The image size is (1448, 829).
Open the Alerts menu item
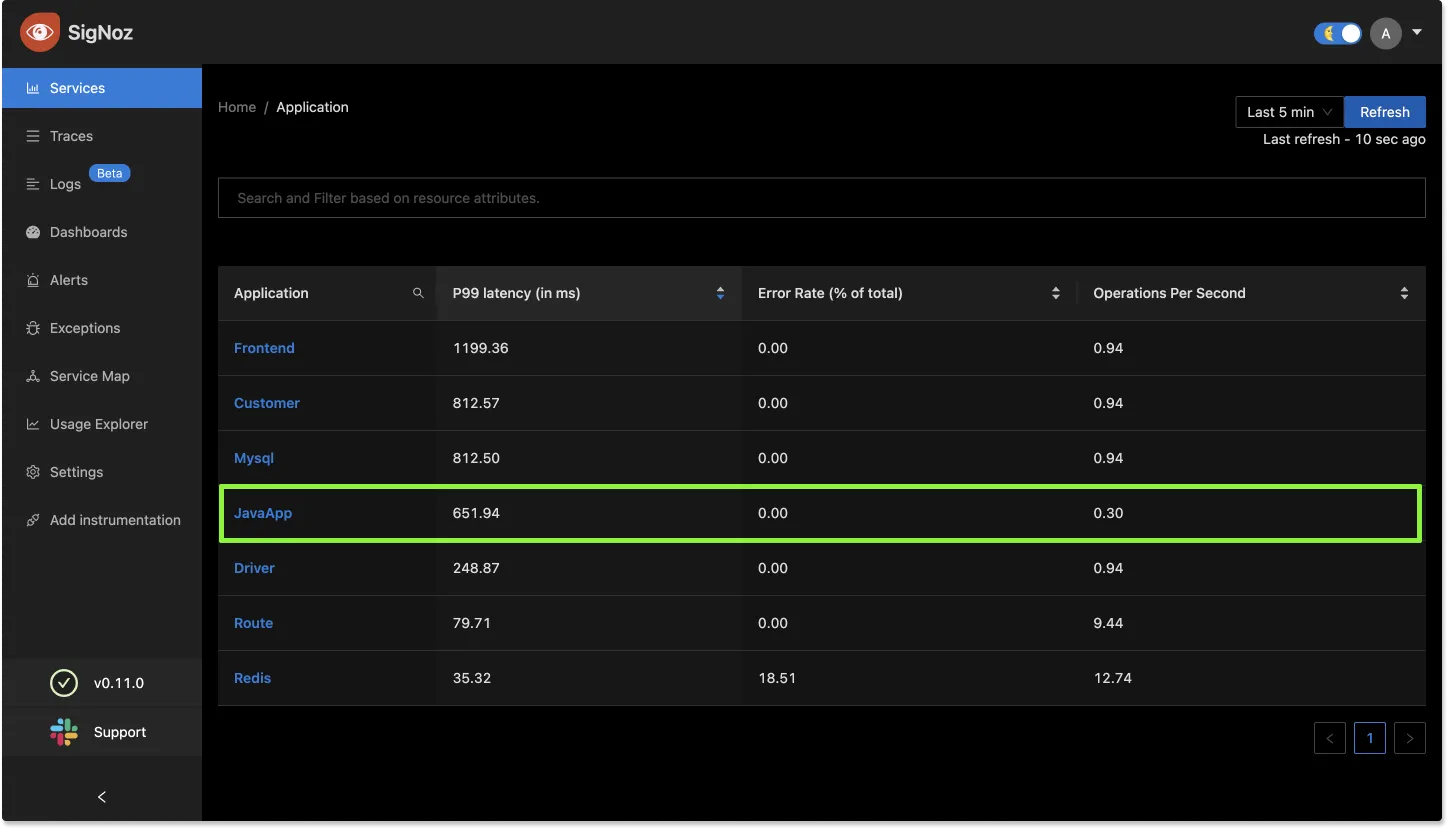click(102, 280)
